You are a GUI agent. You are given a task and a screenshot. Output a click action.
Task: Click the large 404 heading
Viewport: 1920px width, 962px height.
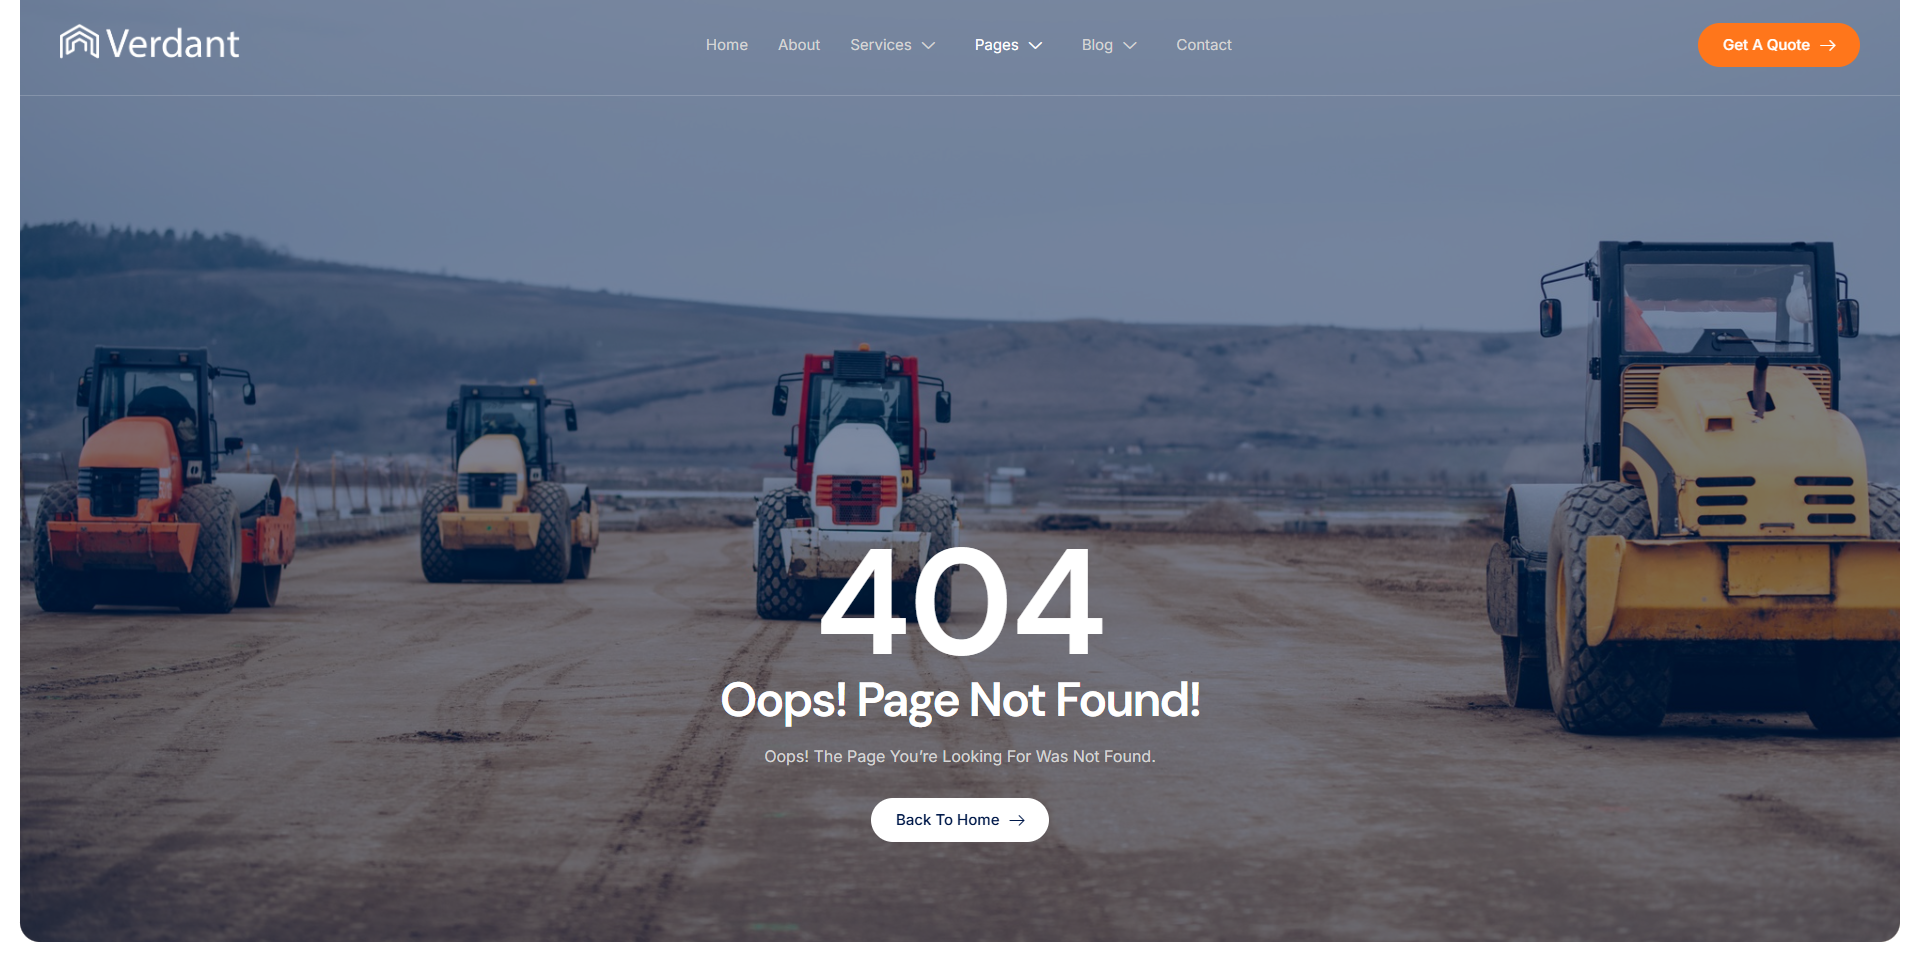(961, 602)
